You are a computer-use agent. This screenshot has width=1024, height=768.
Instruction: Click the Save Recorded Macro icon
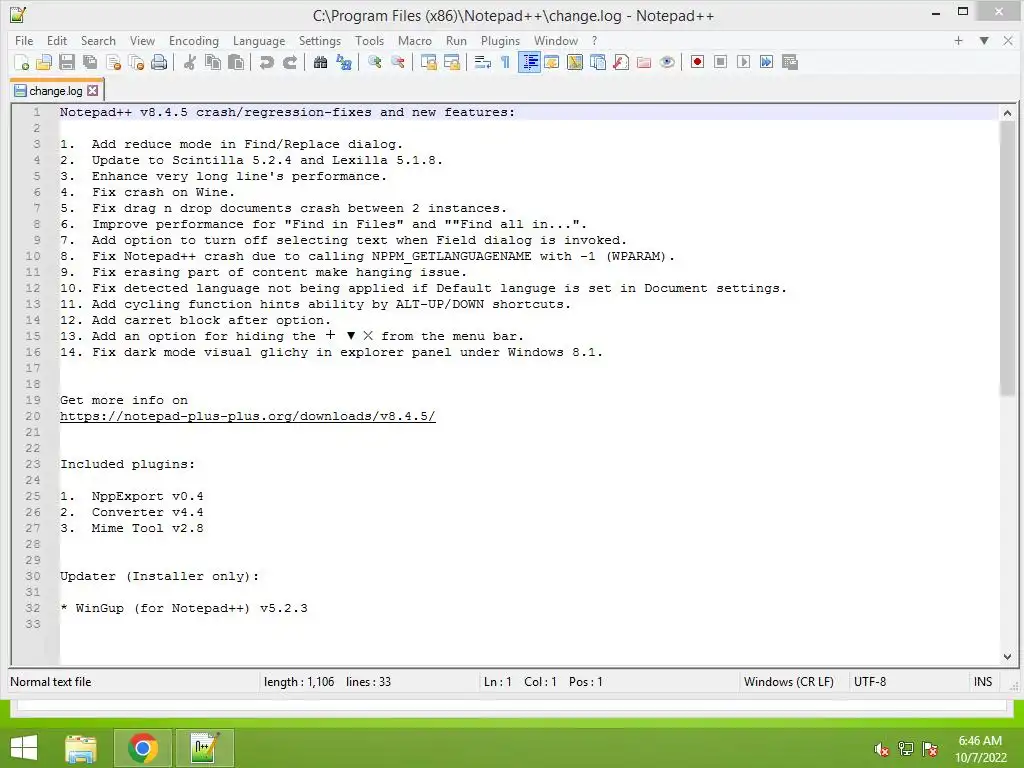[790, 62]
